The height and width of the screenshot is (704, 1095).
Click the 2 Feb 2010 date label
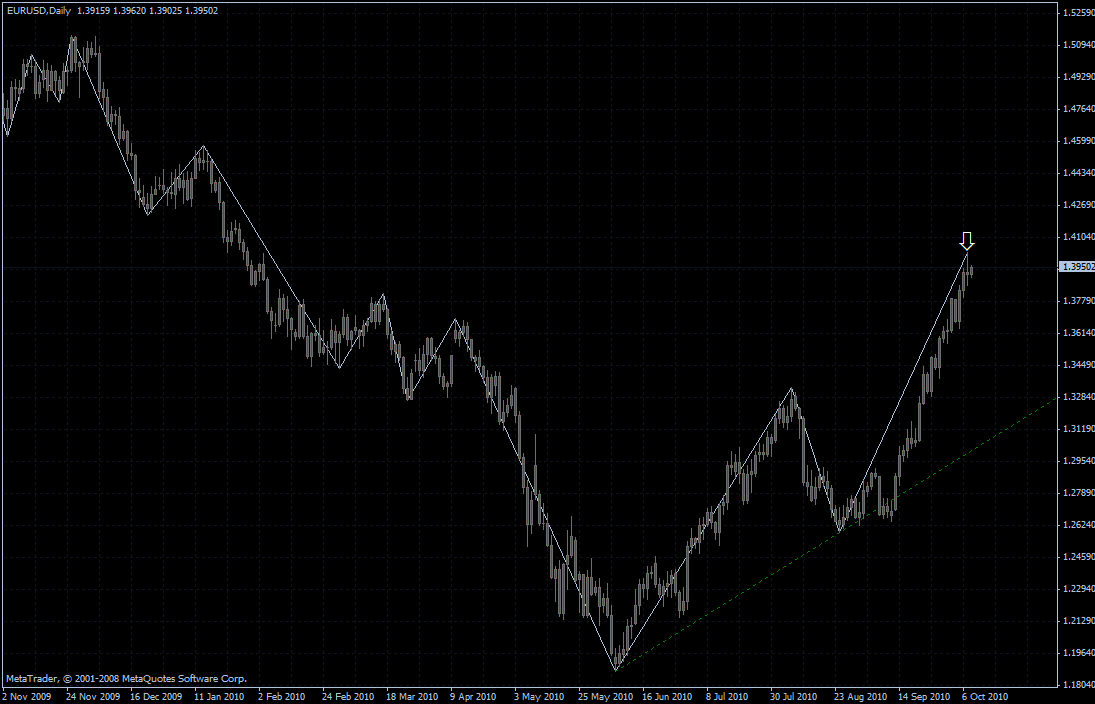[x=281, y=696]
